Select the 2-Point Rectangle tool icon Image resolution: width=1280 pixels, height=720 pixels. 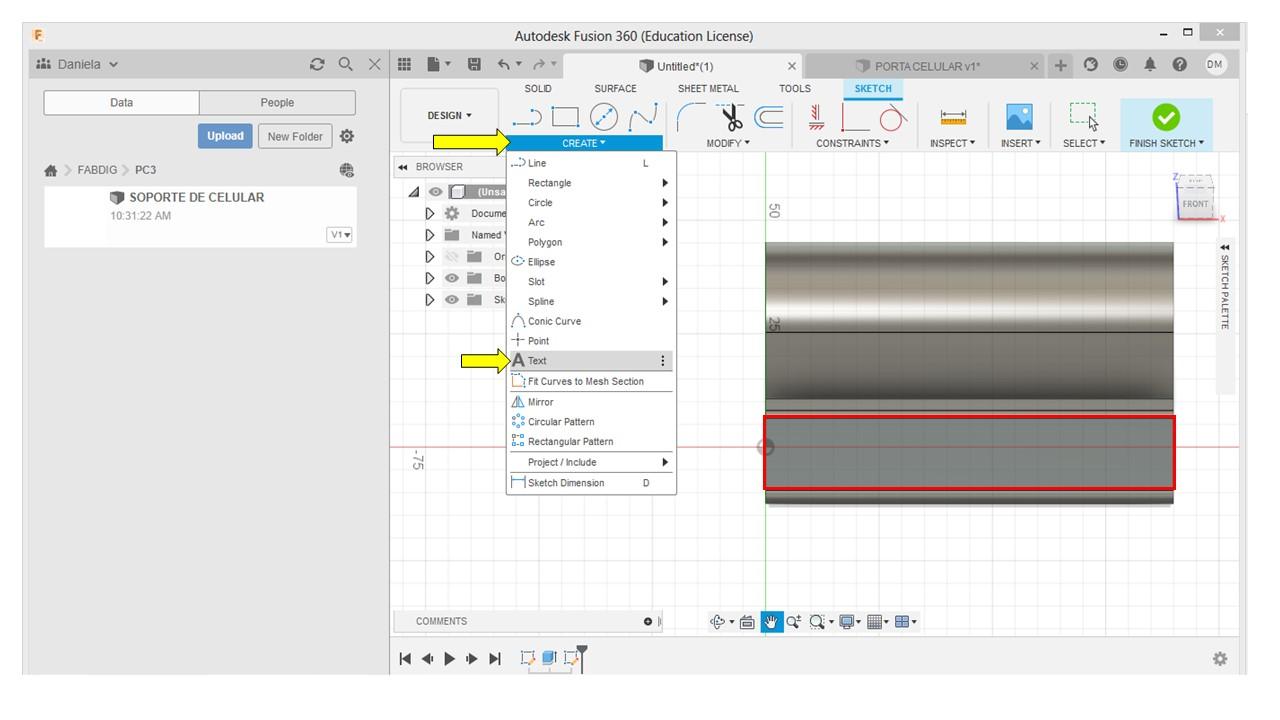566,117
